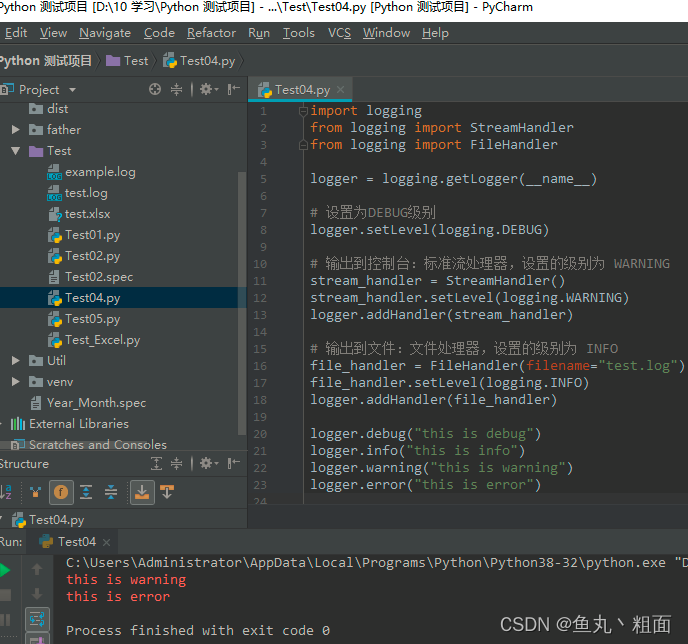
Task: Select External Libraries node
Action: (69, 424)
